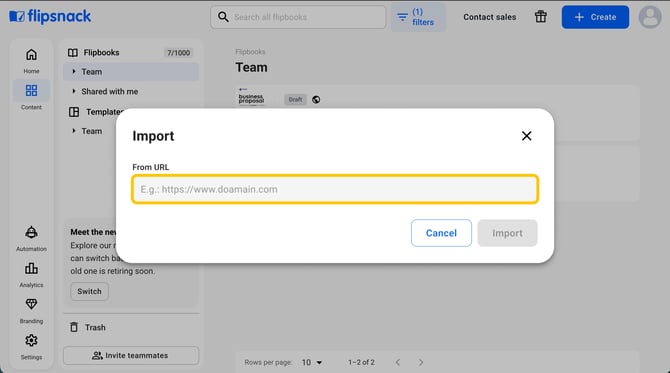Click the Trash bin icon
Image resolution: width=670 pixels, height=373 pixels.
point(74,327)
